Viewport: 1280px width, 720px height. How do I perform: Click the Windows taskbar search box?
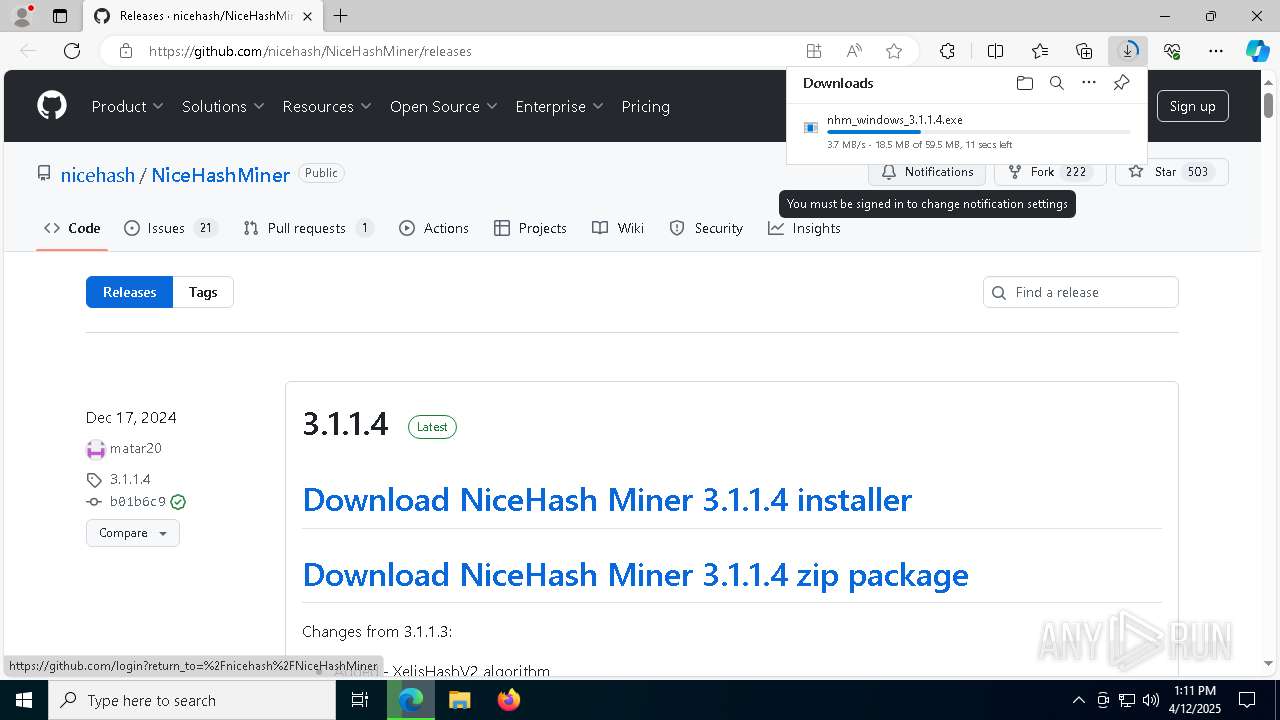[192, 700]
